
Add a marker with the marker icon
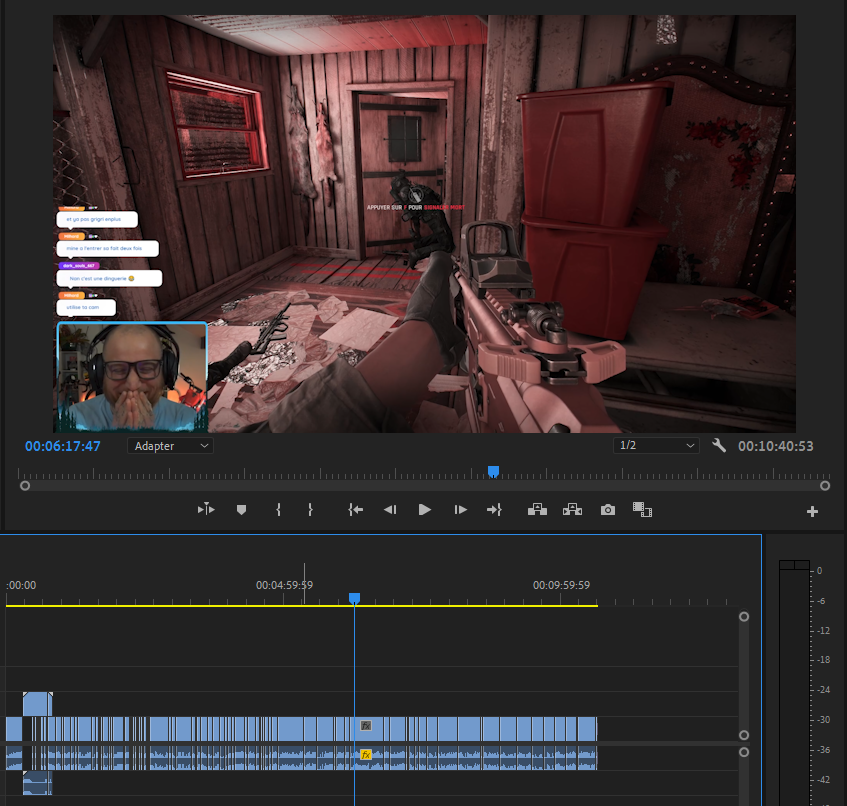click(241, 509)
